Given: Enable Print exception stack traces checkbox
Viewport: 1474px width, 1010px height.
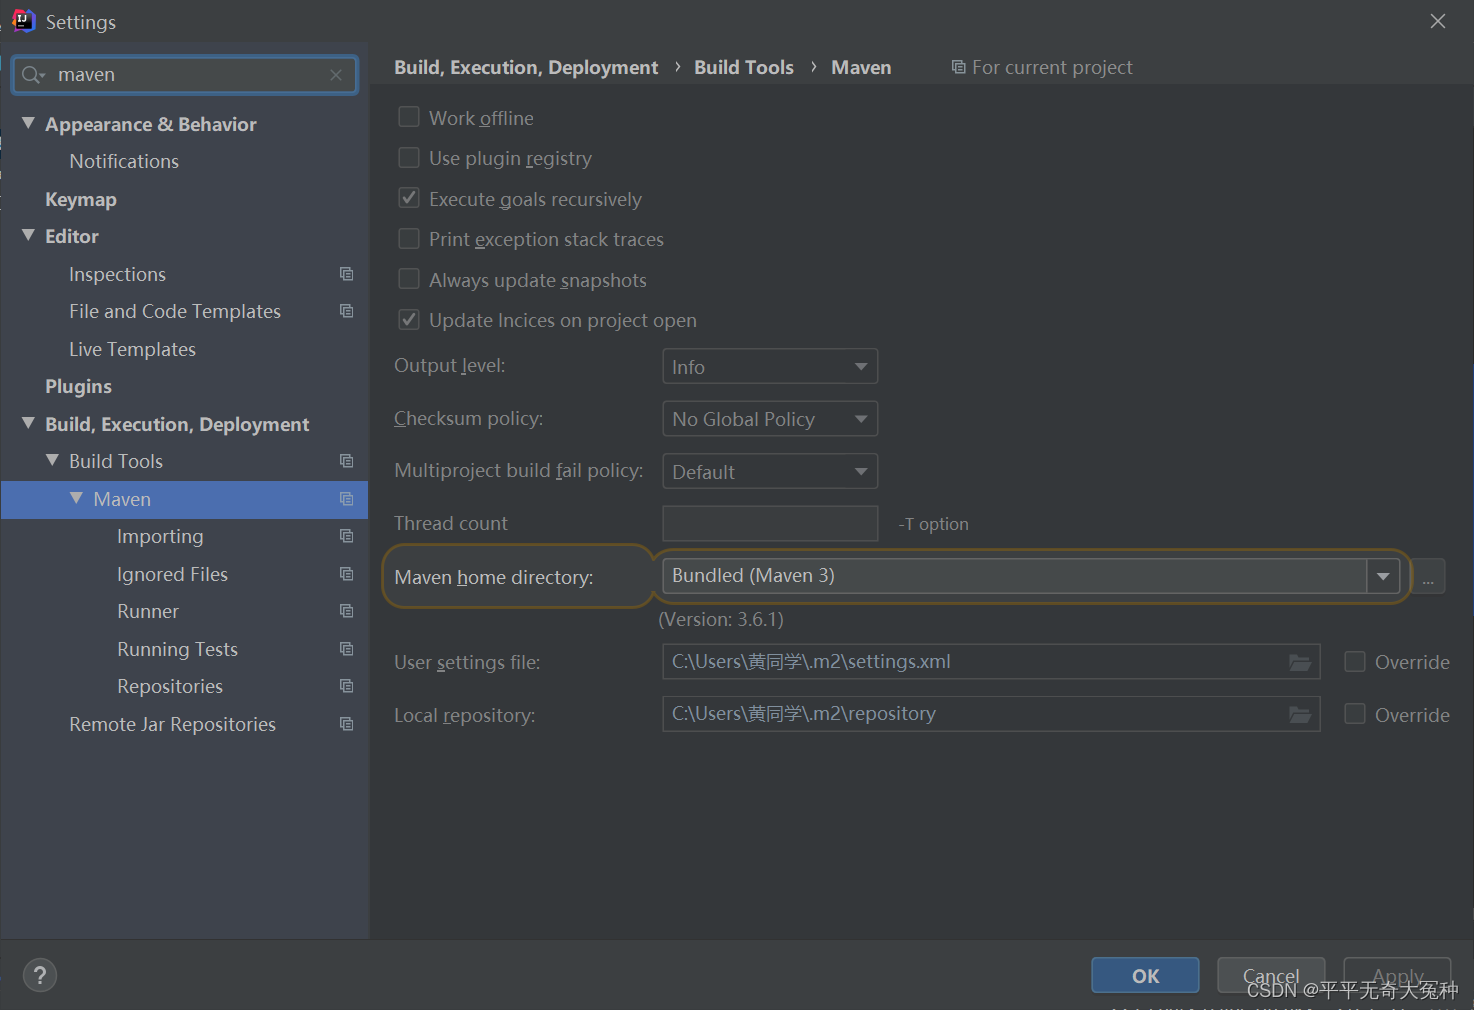Looking at the screenshot, I should (x=408, y=239).
